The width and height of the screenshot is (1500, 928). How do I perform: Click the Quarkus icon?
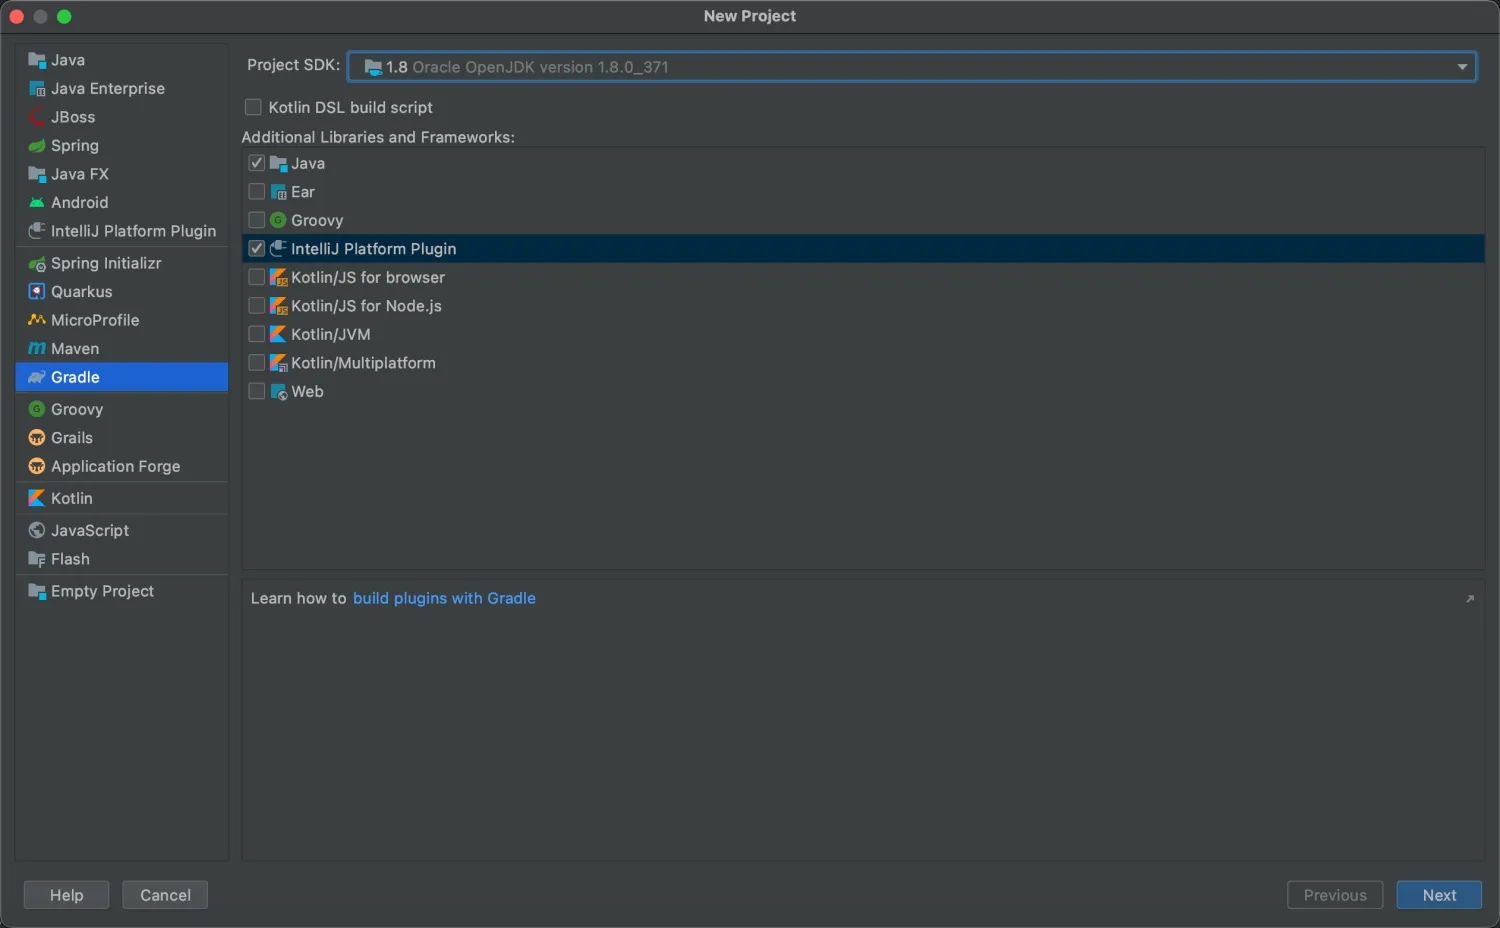37,292
